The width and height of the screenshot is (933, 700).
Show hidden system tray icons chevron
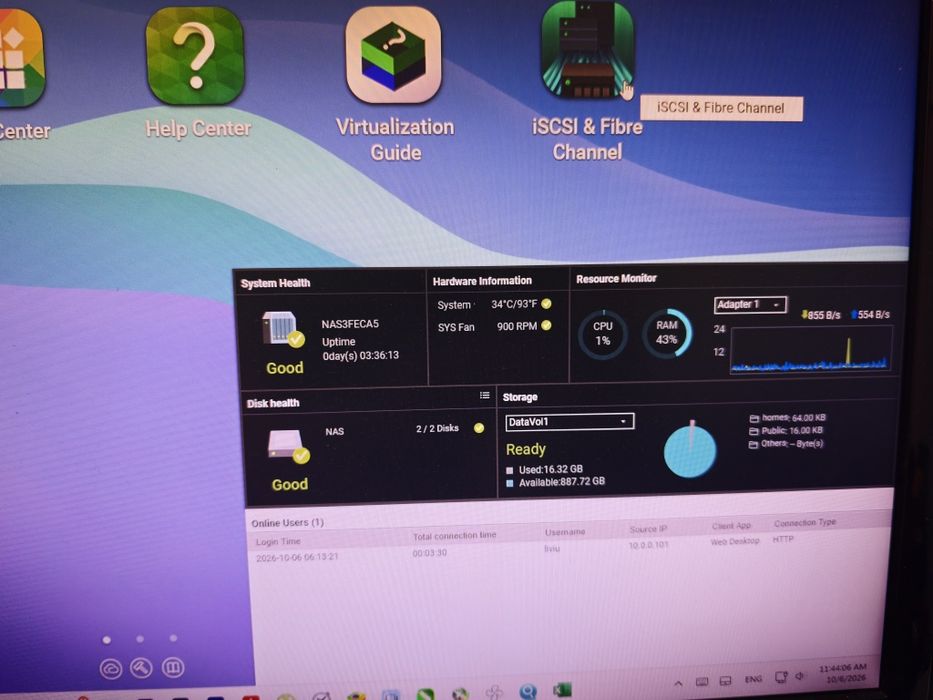pyautogui.click(x=678, y=682)
